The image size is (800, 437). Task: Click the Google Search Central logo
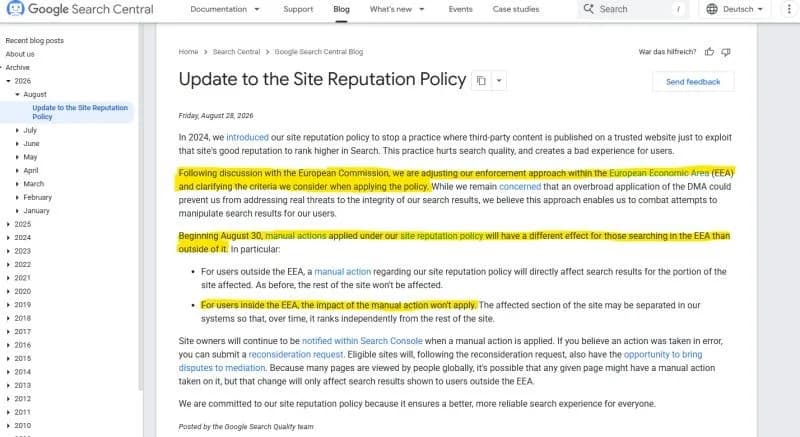coord(80,9)
